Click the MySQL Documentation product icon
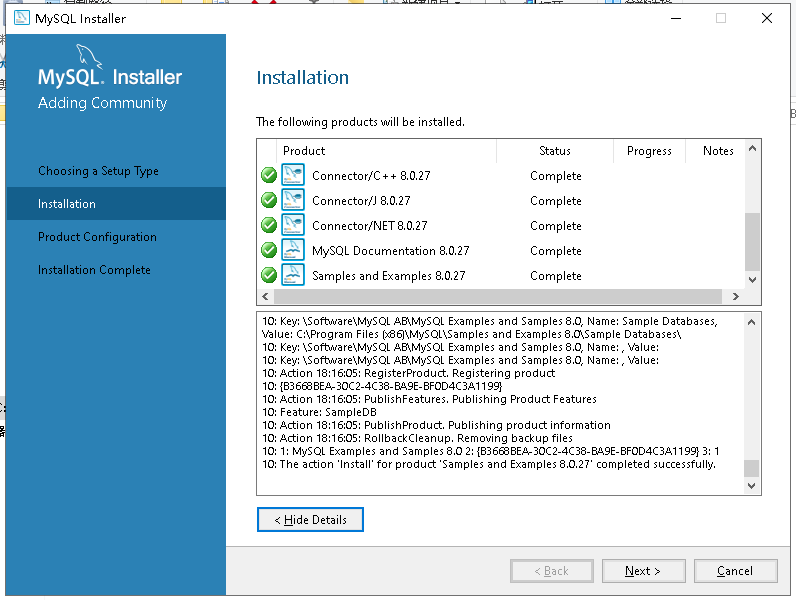The image size is (796, 600). click(293, 249)
